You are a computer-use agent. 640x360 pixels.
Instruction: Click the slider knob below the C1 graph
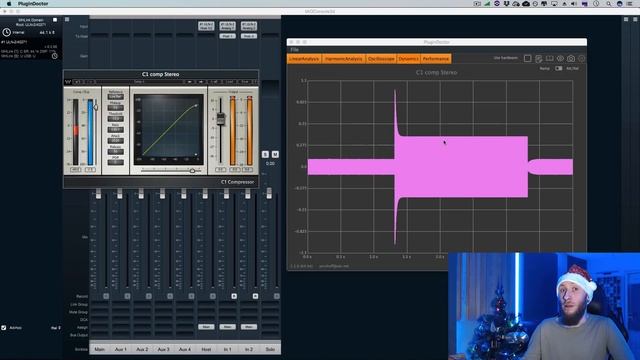pyautogui.click(x=192, y=171)
